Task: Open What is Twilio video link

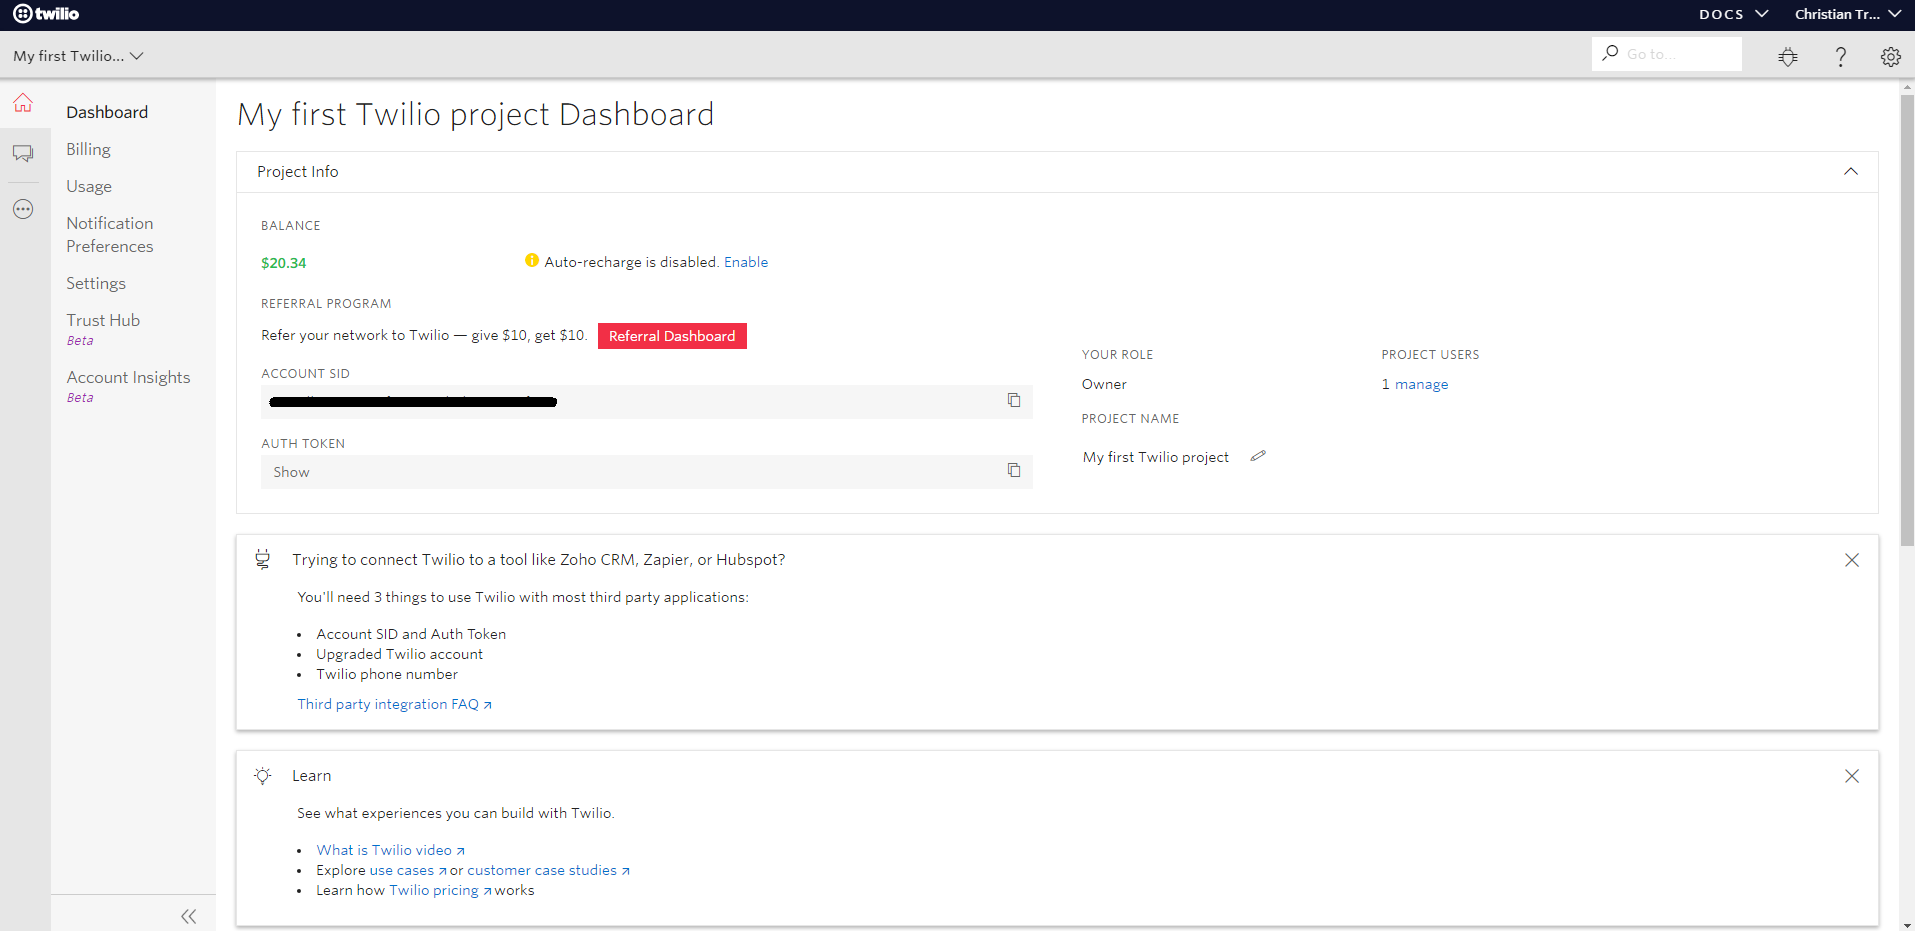Action: tap(390, 850)
